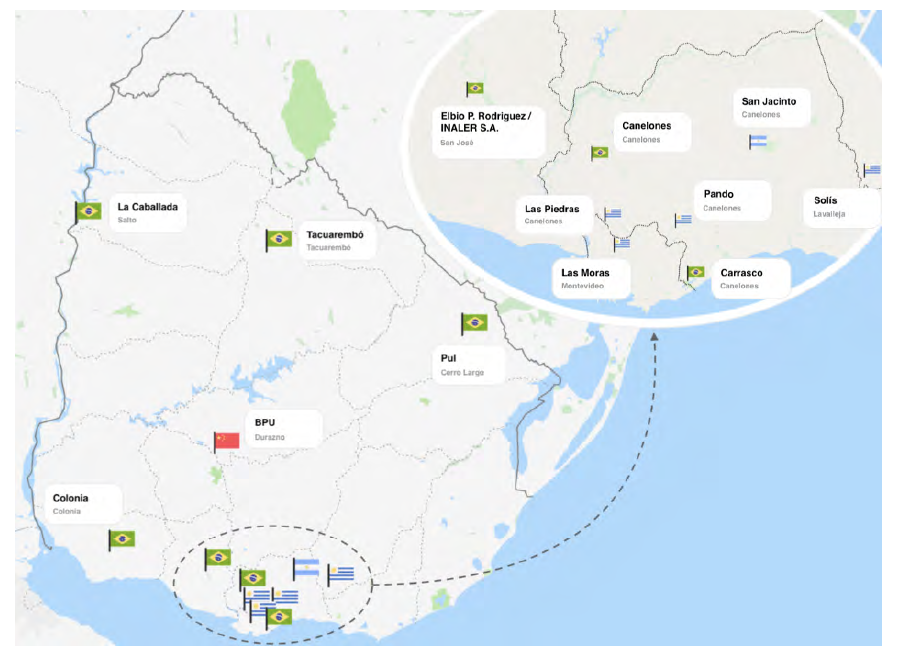The height and width of the screenshot is (662, 900).
Task: Click the Elbio P. Rodriguez / INALER S.A. card
Action: [x=489, y=128]
